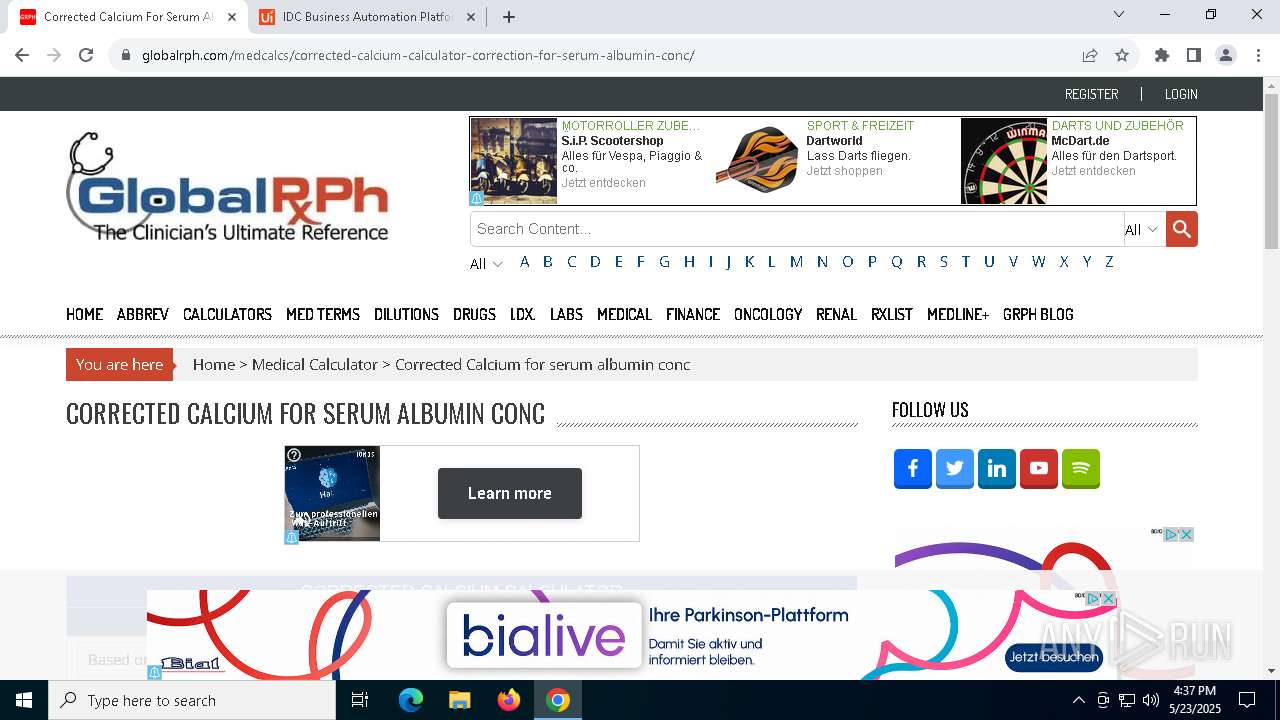
Task: Open GlobalRPh Twitter page icon
Action: pyautogui.click(x=955, y=468)
